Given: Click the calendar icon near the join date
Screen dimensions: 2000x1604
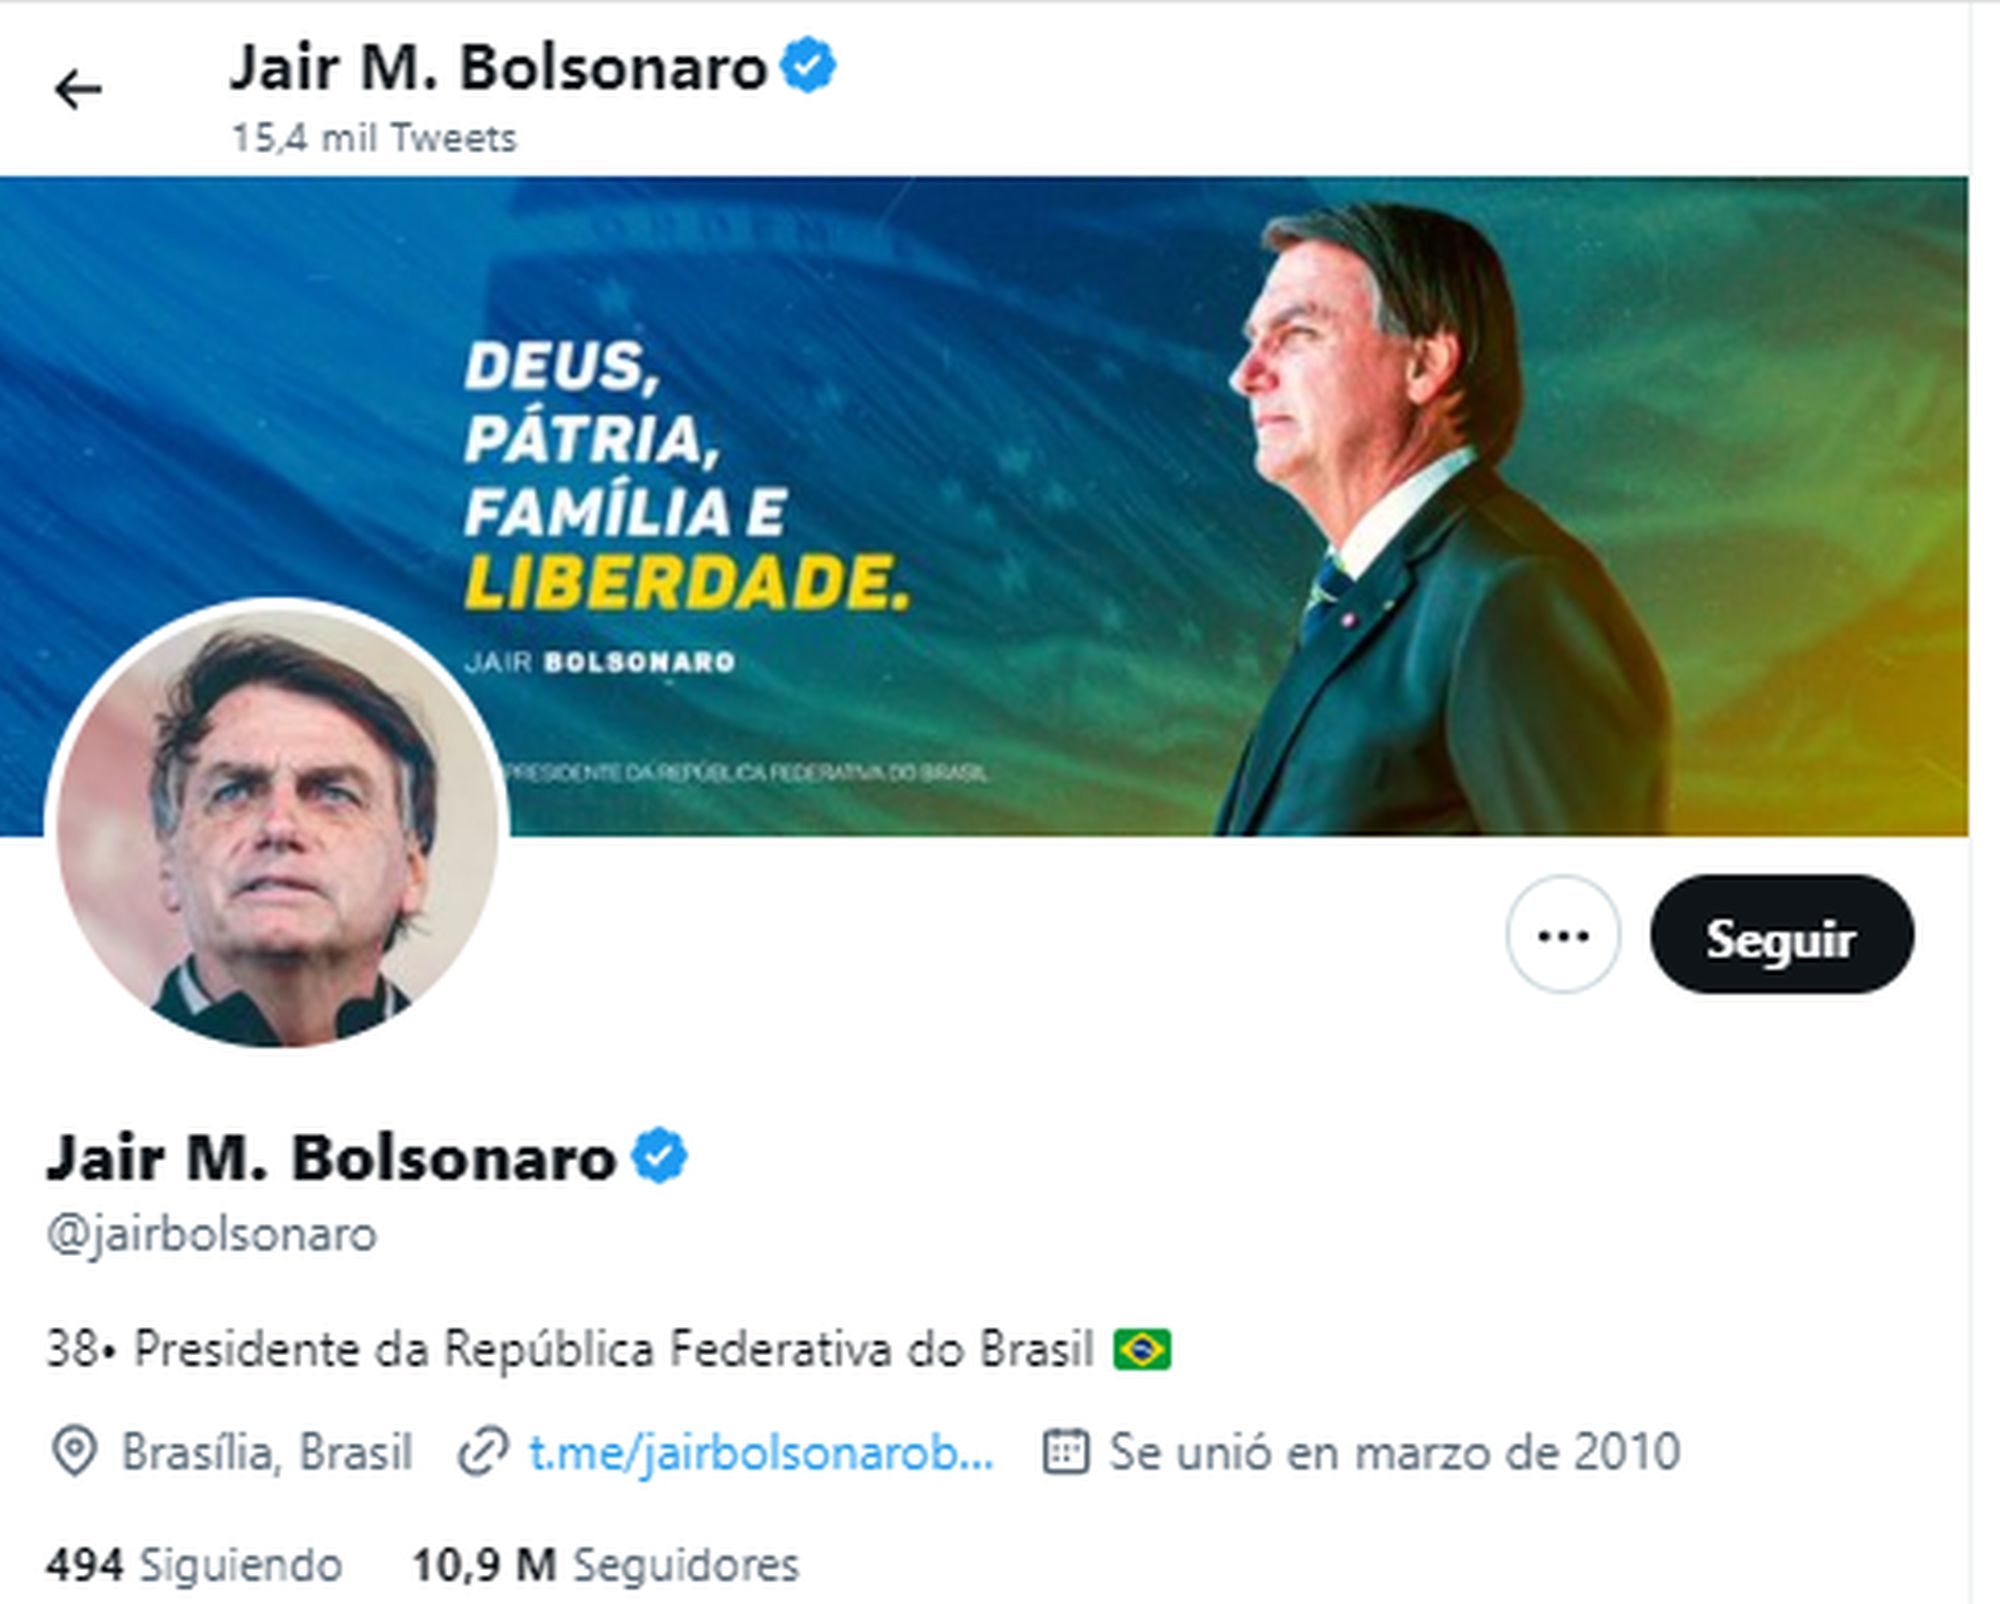Looking at the screenshot, I should pyautogui.click(x=1065, y=1452).
